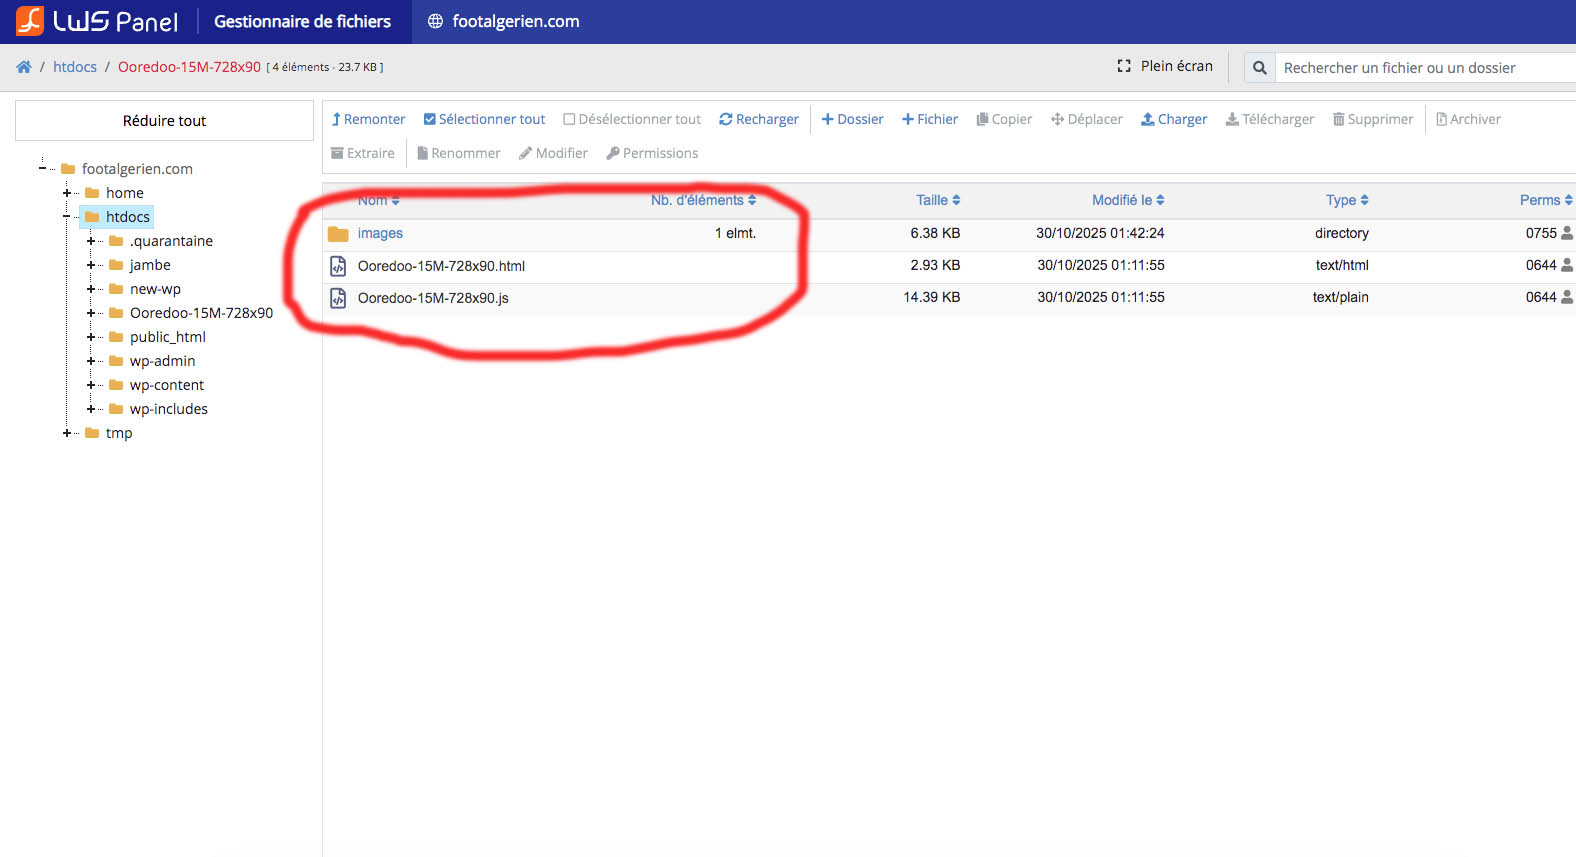Expand the .quarantaine folder in tree
1576x857 pixels.
point(91,241)
